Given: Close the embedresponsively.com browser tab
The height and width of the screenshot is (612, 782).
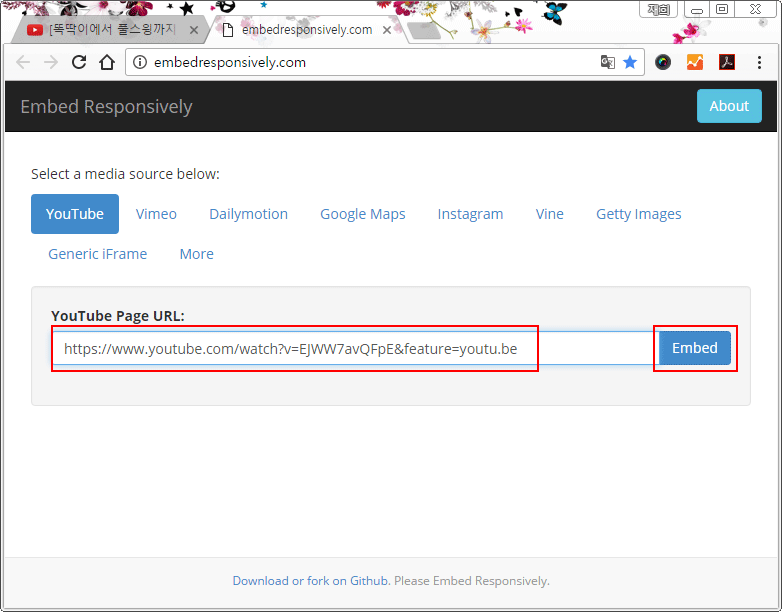Looking at the screenshot, I should (388, 30).
